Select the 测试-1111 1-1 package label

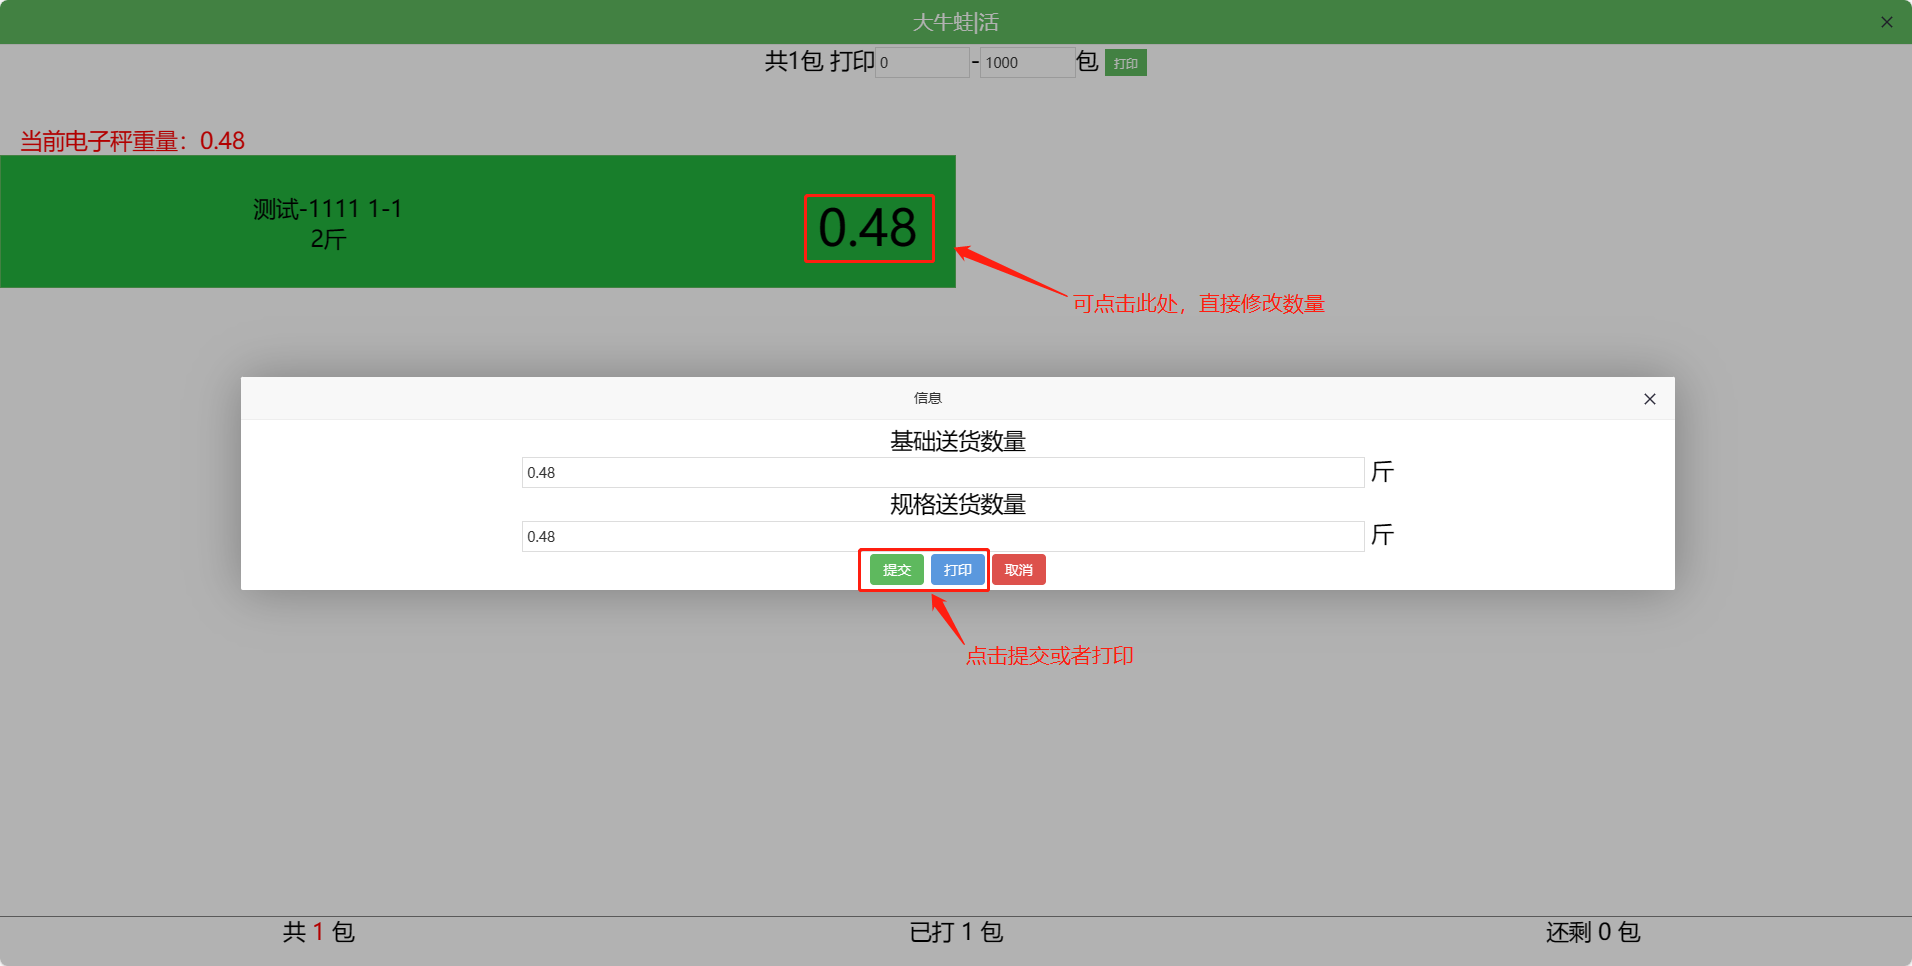tap(327, 209)
